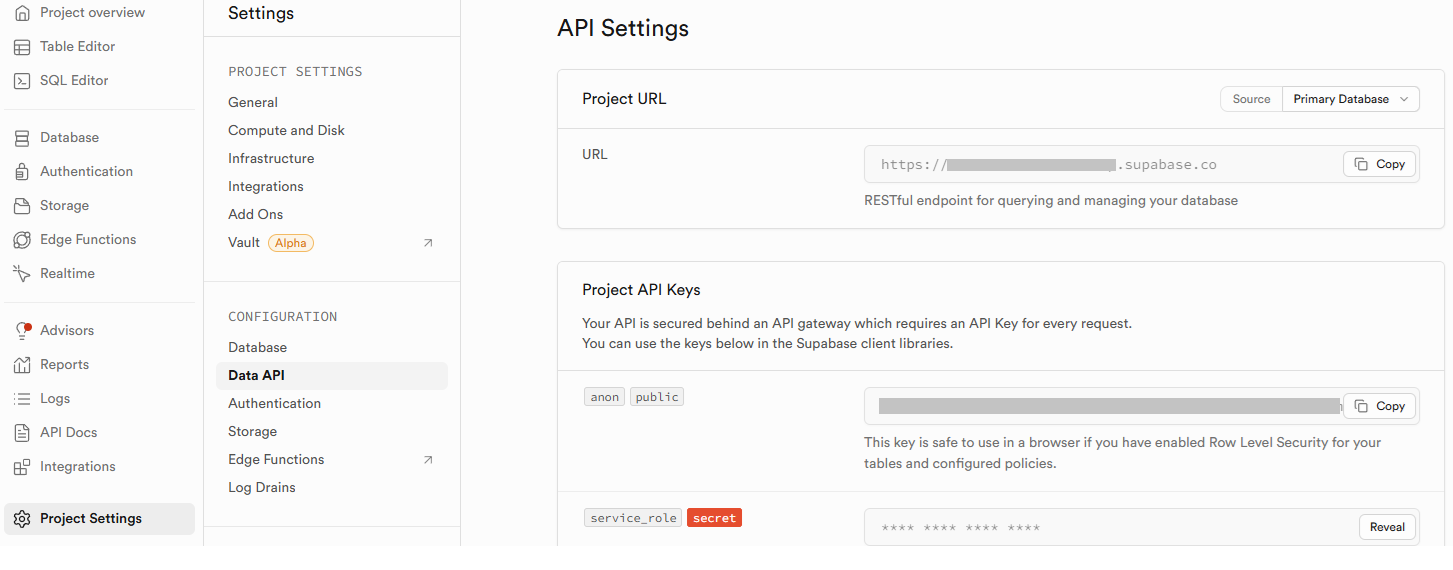Image resolution: width=1453 pixels, height=570 pixels.
Task: Open Edge Functions icon in sidebar
Action: [x=22, y=240]
